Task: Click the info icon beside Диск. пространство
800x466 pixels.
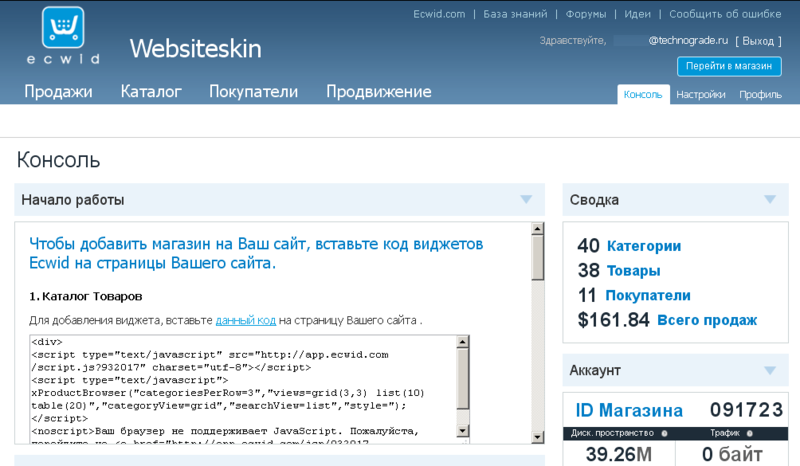Action: (664, 433)
